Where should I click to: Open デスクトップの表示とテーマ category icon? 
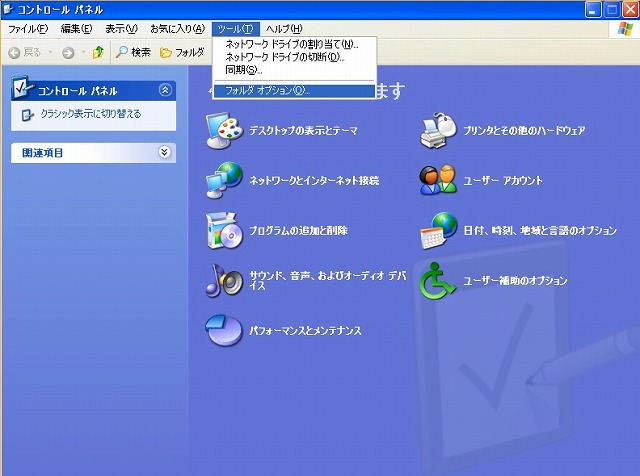(x=224, y=131)
